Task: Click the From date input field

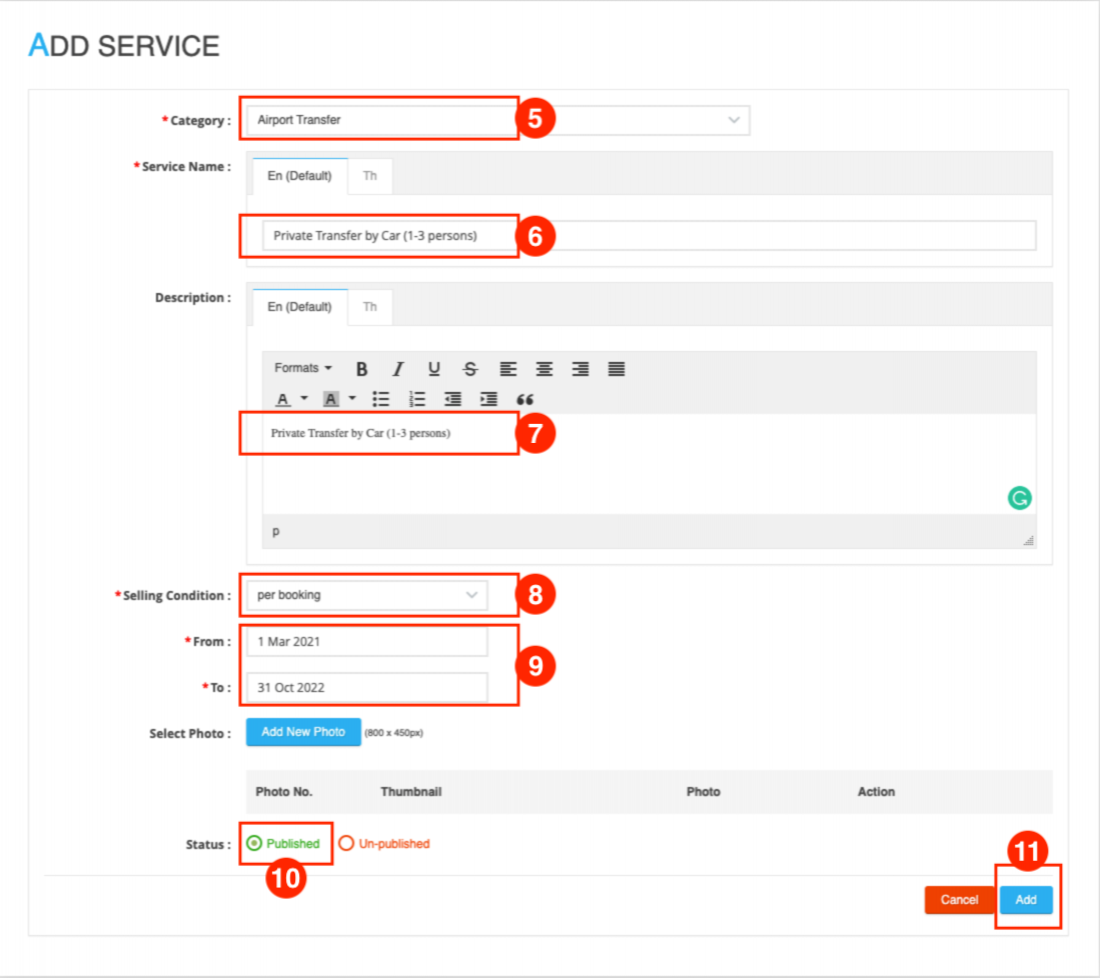Action: click(x=367, y=642)
